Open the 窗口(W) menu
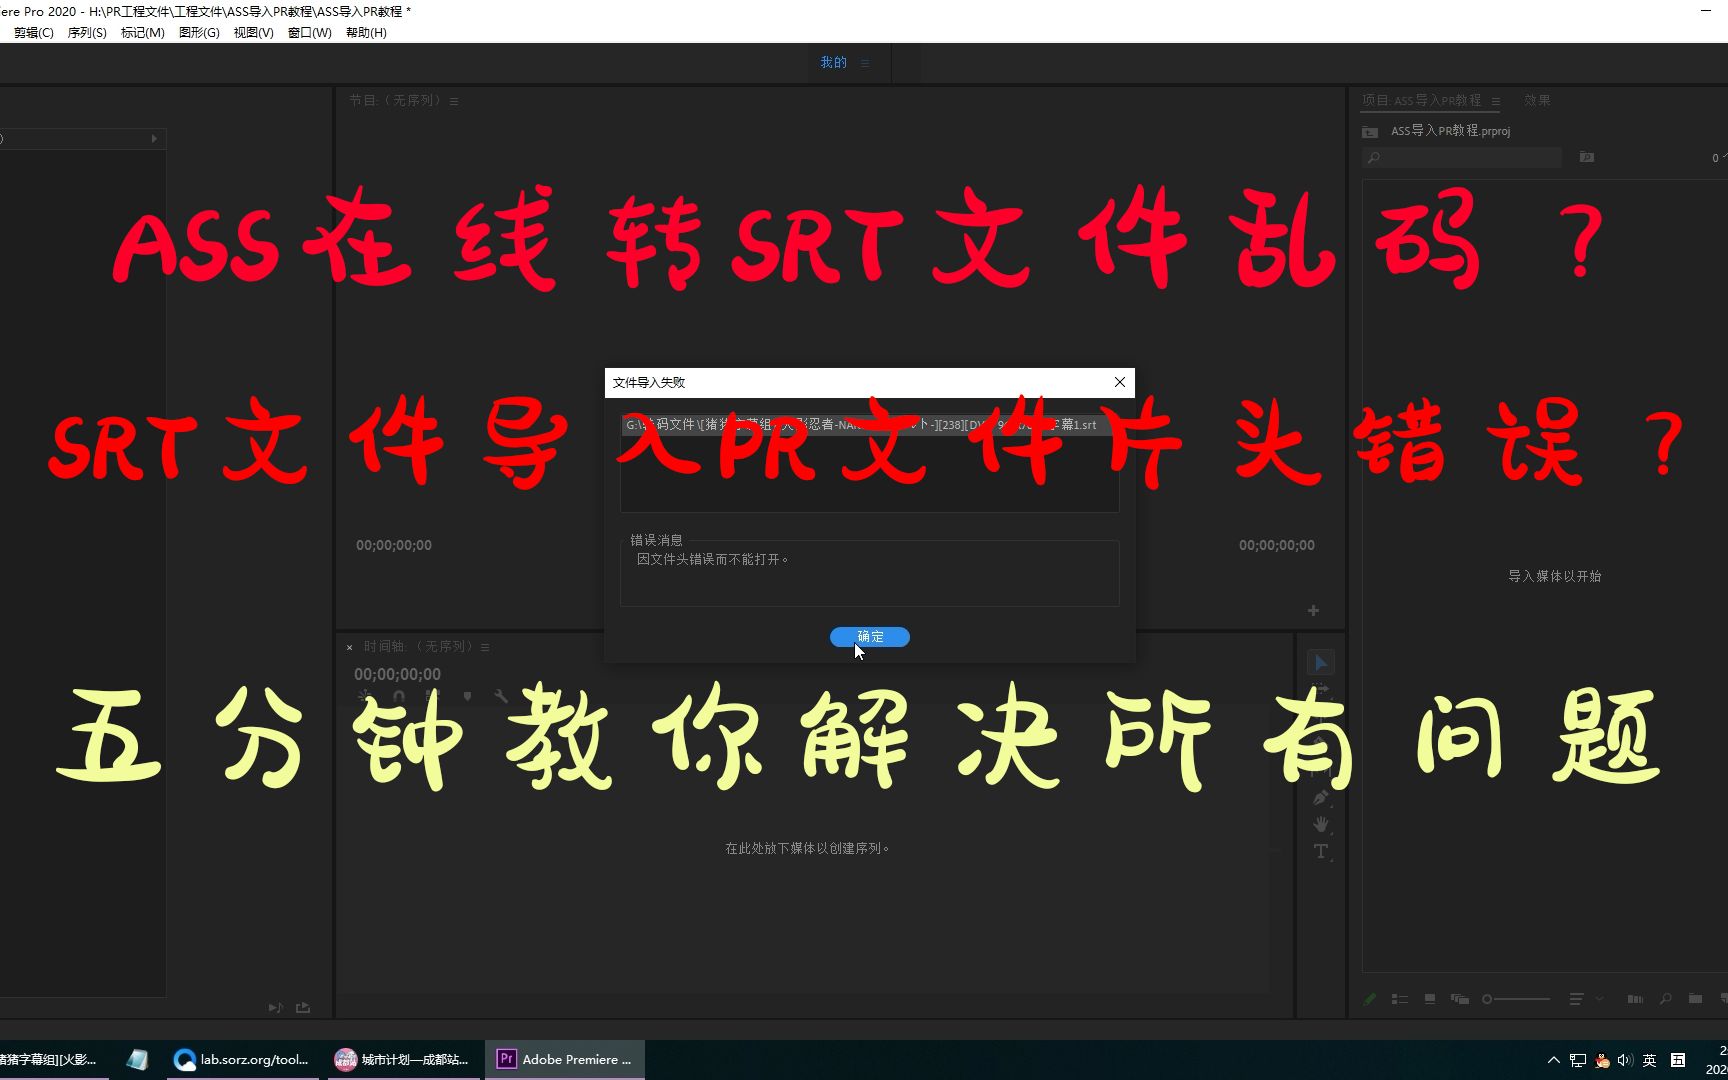This screenshot has width=1728, height=1080. (x=309, y=33)
